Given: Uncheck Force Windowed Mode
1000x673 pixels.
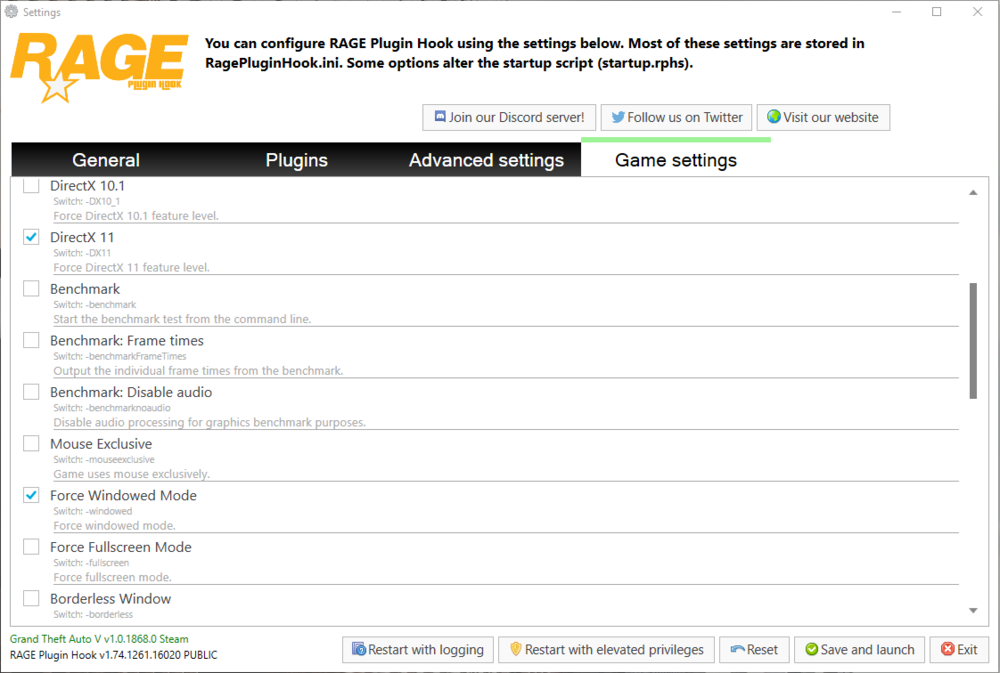Looking at the screenshot, I should coord(30,494).
